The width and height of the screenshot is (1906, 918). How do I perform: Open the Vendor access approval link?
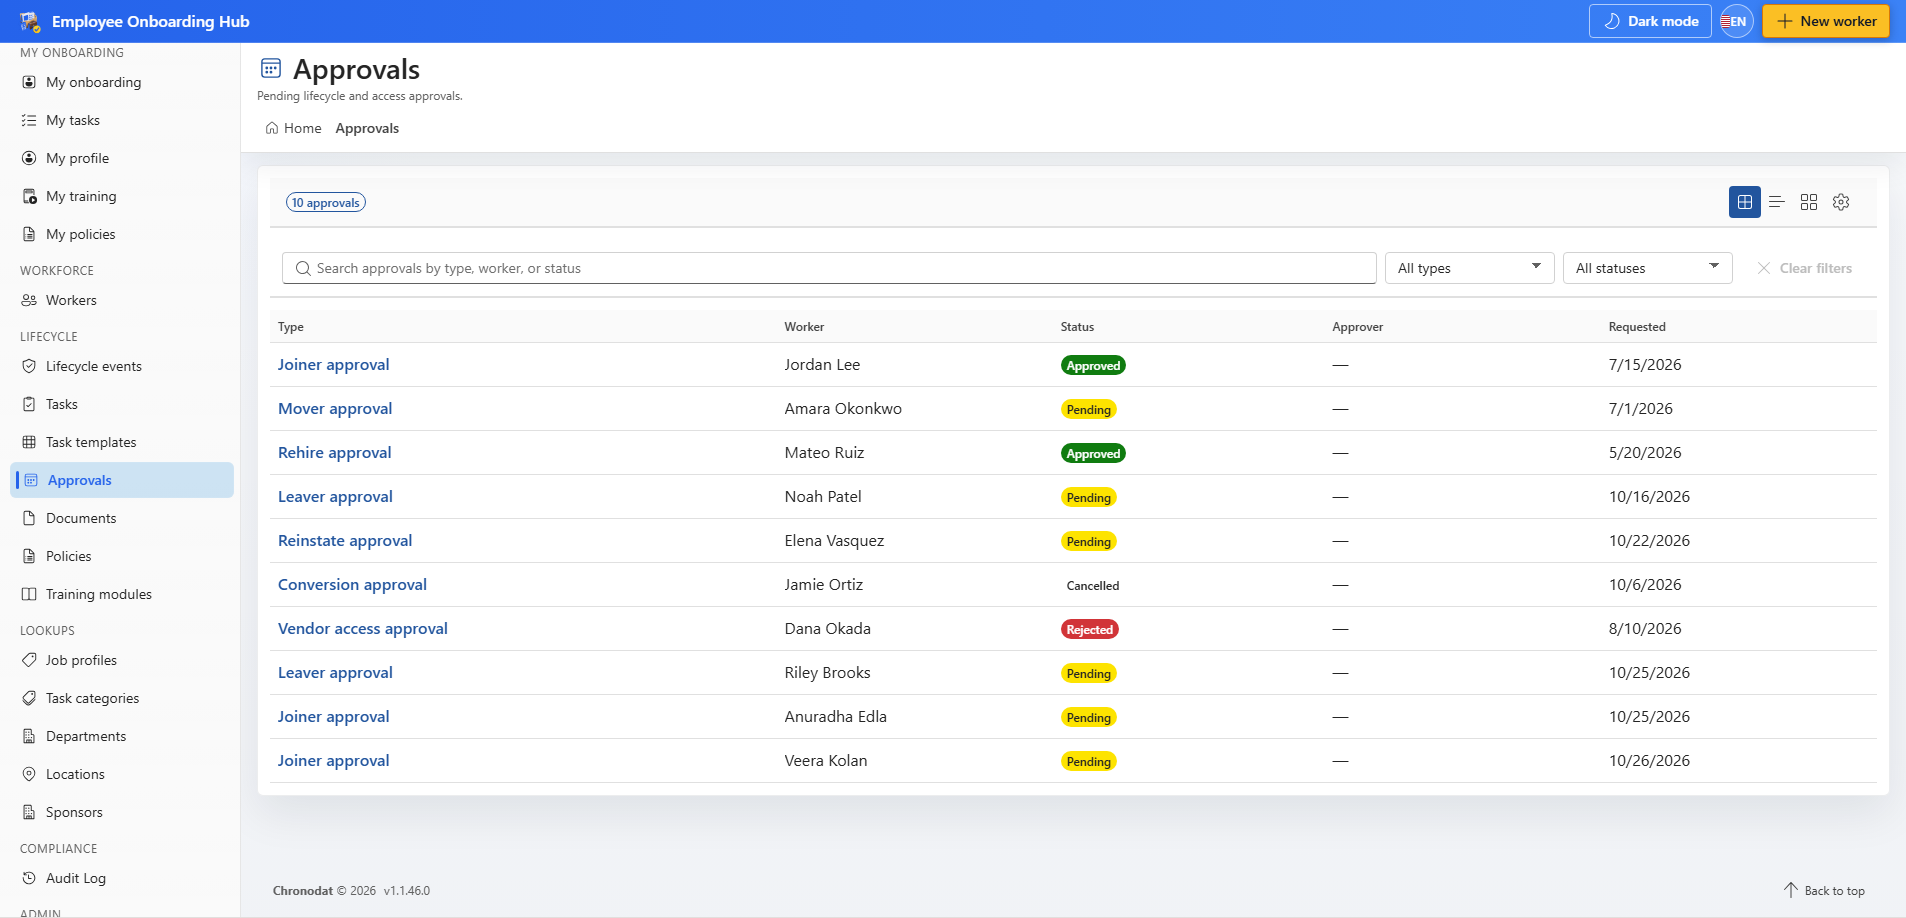coord(362,628)
